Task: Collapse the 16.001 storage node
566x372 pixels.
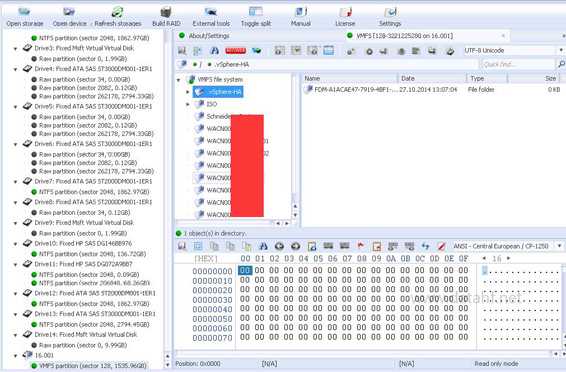Action: point(15,356)
